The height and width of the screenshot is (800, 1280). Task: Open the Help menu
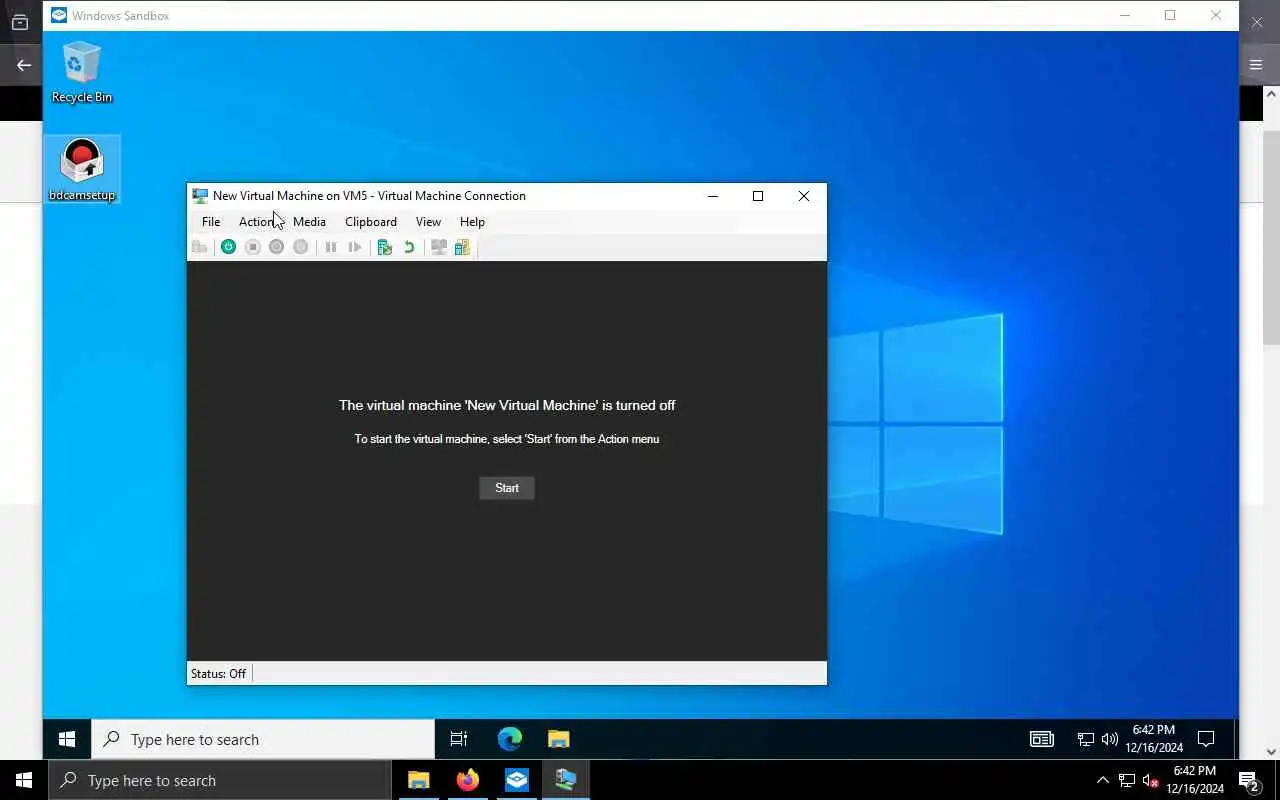coord(472,222)
